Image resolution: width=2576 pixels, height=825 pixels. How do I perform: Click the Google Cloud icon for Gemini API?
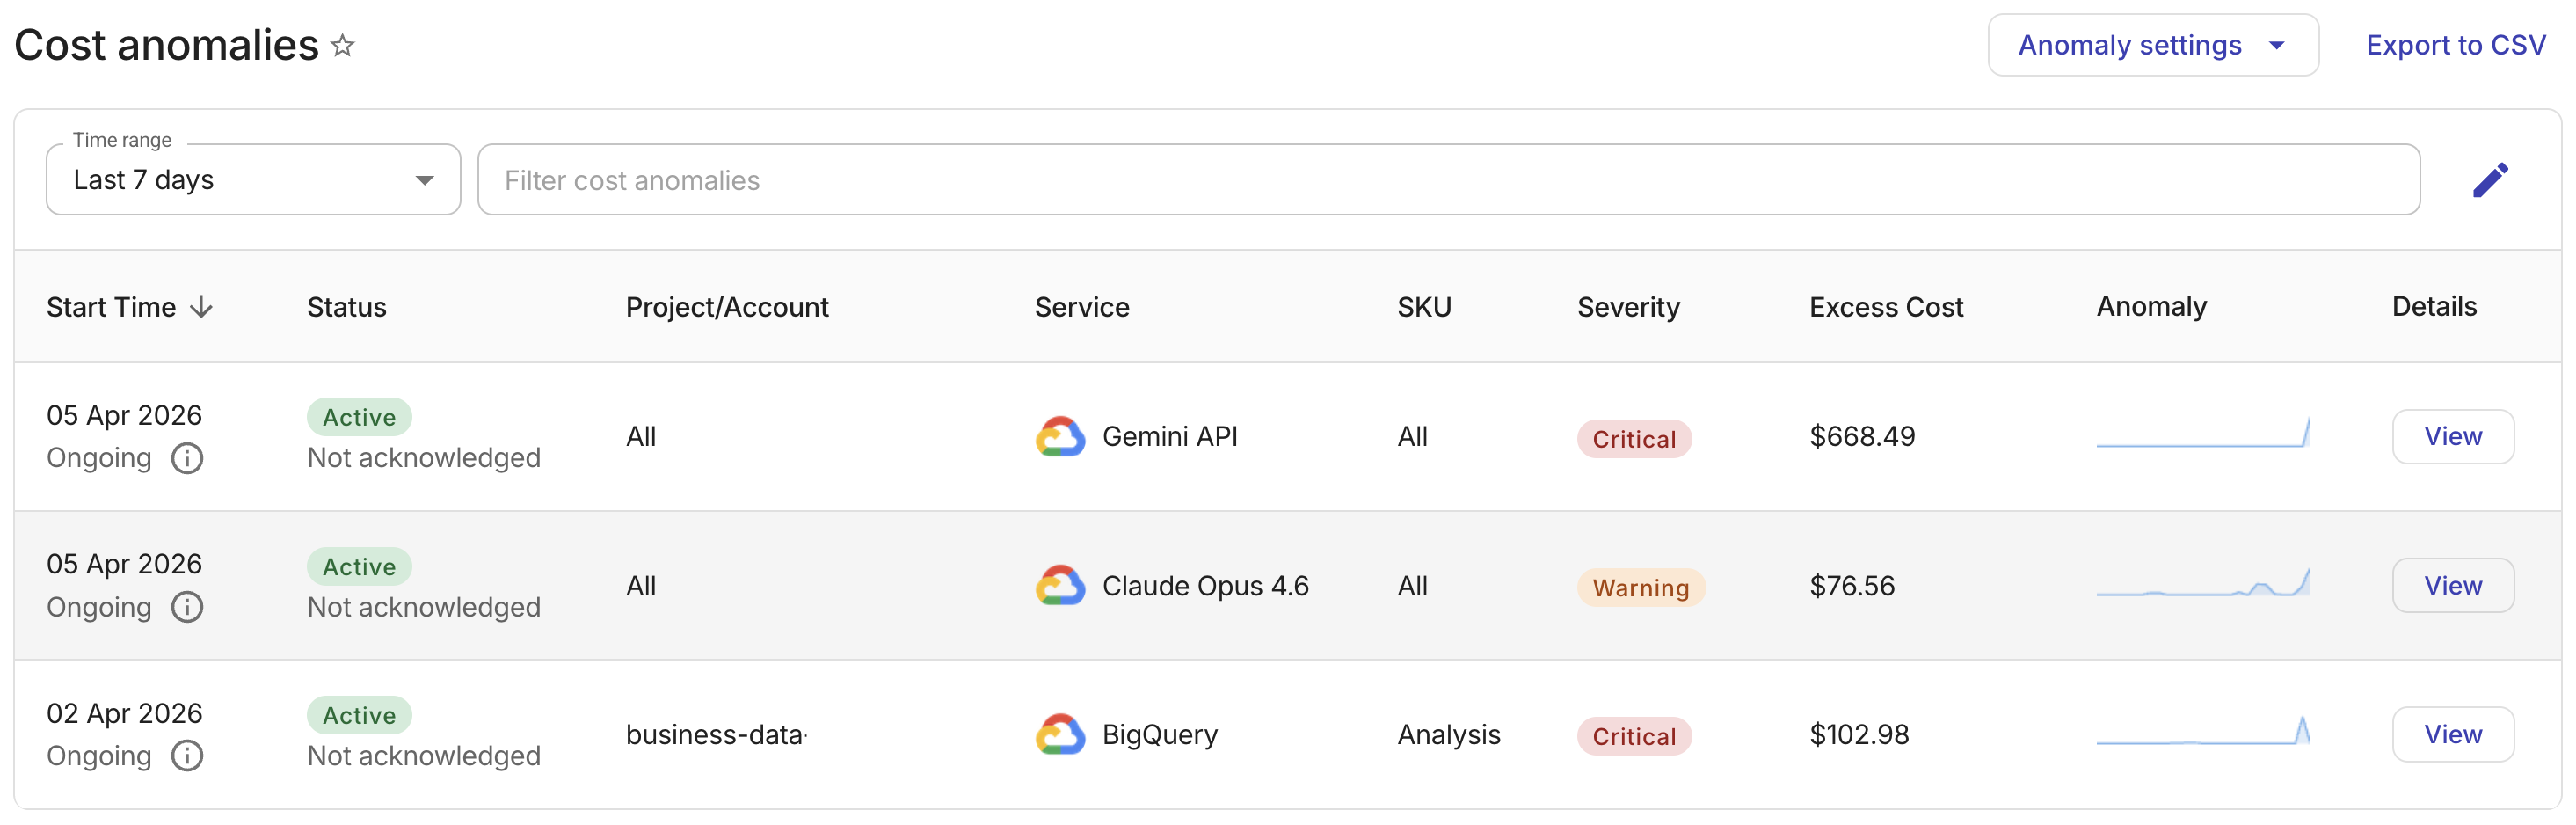[1060, 437]
